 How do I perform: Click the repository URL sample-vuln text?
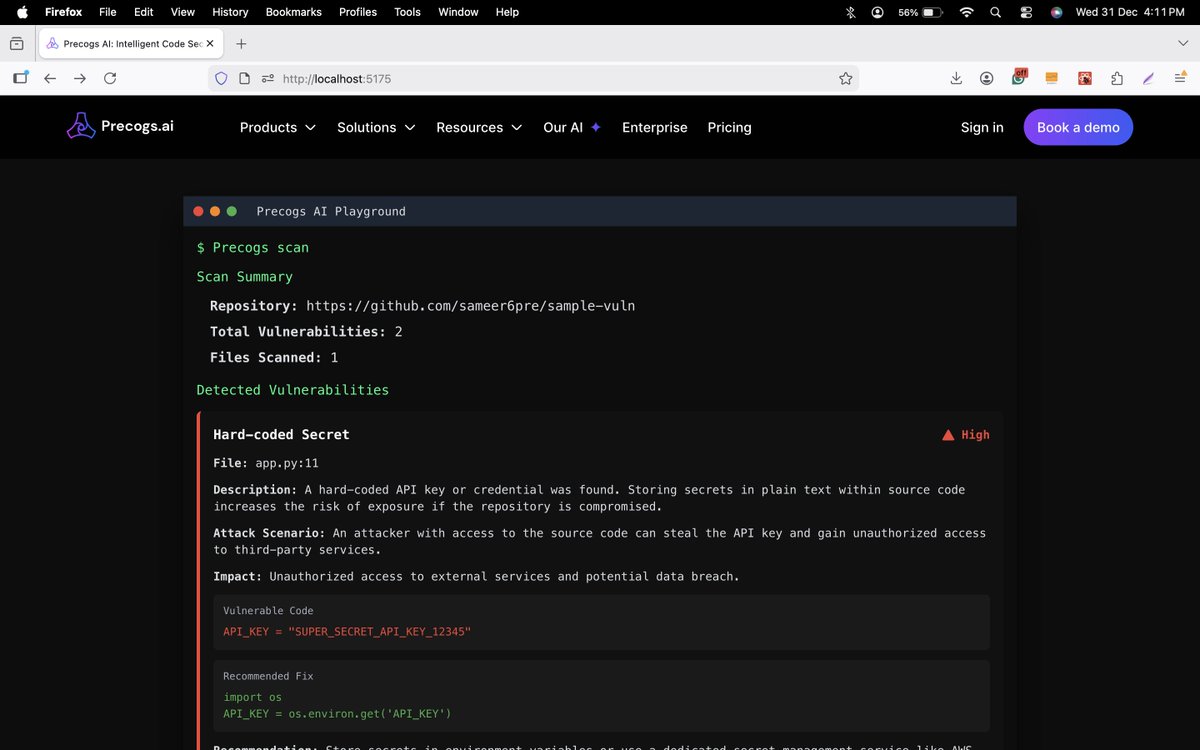[470, 305]
